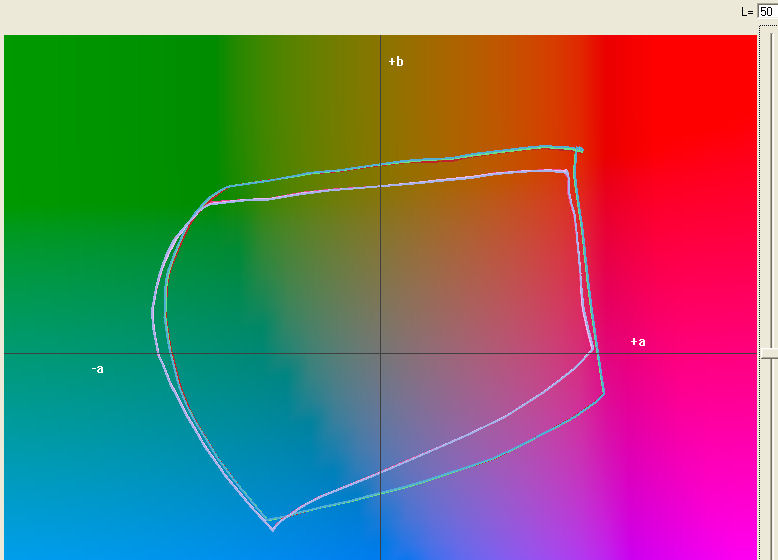Click the +a axis label
The width and height of the screenshot is (778, 560).
coord(638,342)
